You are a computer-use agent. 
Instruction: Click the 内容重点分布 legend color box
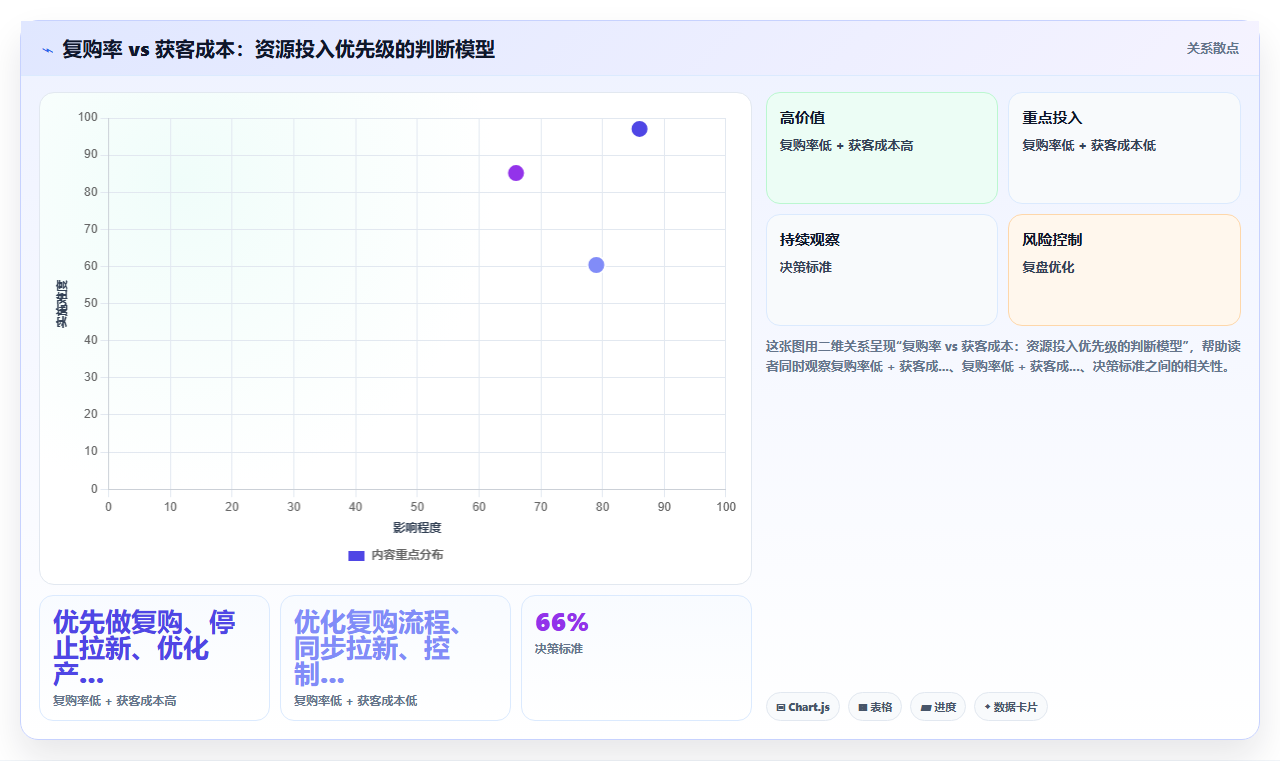coord(356,556)
